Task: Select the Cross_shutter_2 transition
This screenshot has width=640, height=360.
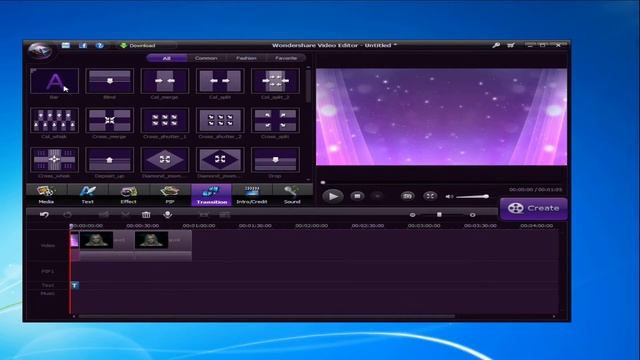Action: [x=220, y=120]
